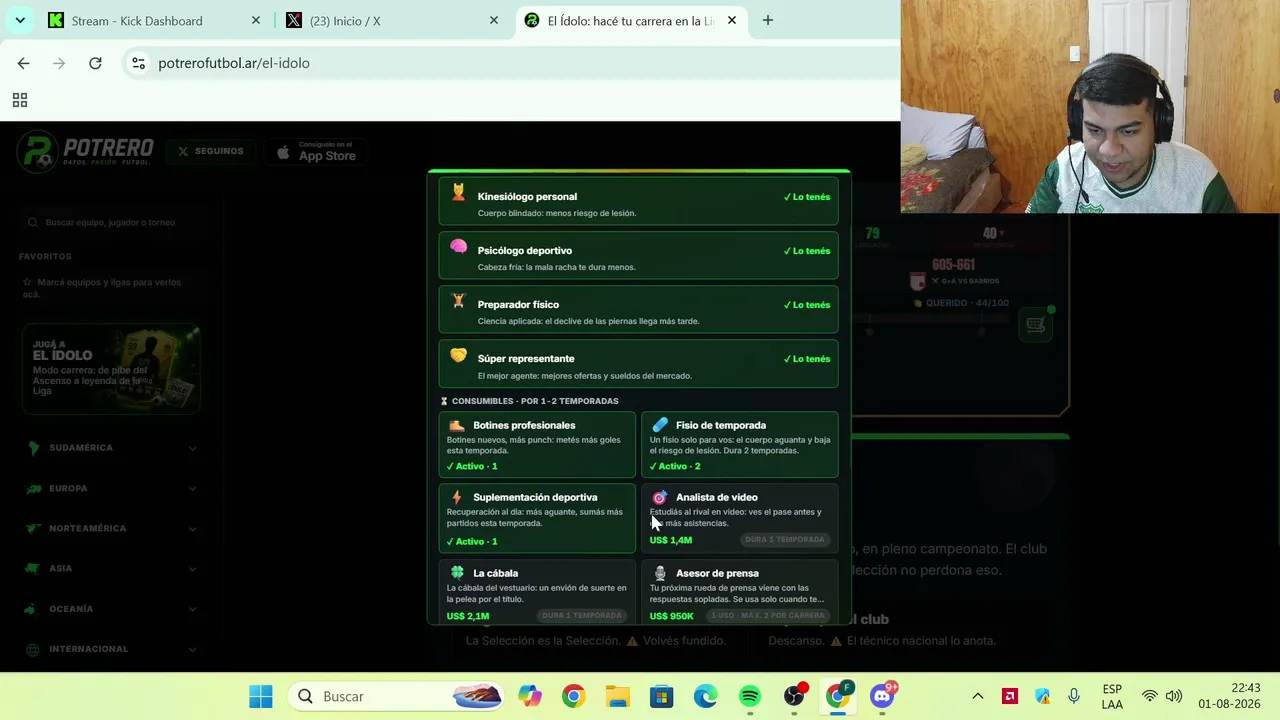Open Discord from the taskbar
Image resolution: width=1280 pixels, height=720 pixels.
pyautogui.click(x=882, y=696)
